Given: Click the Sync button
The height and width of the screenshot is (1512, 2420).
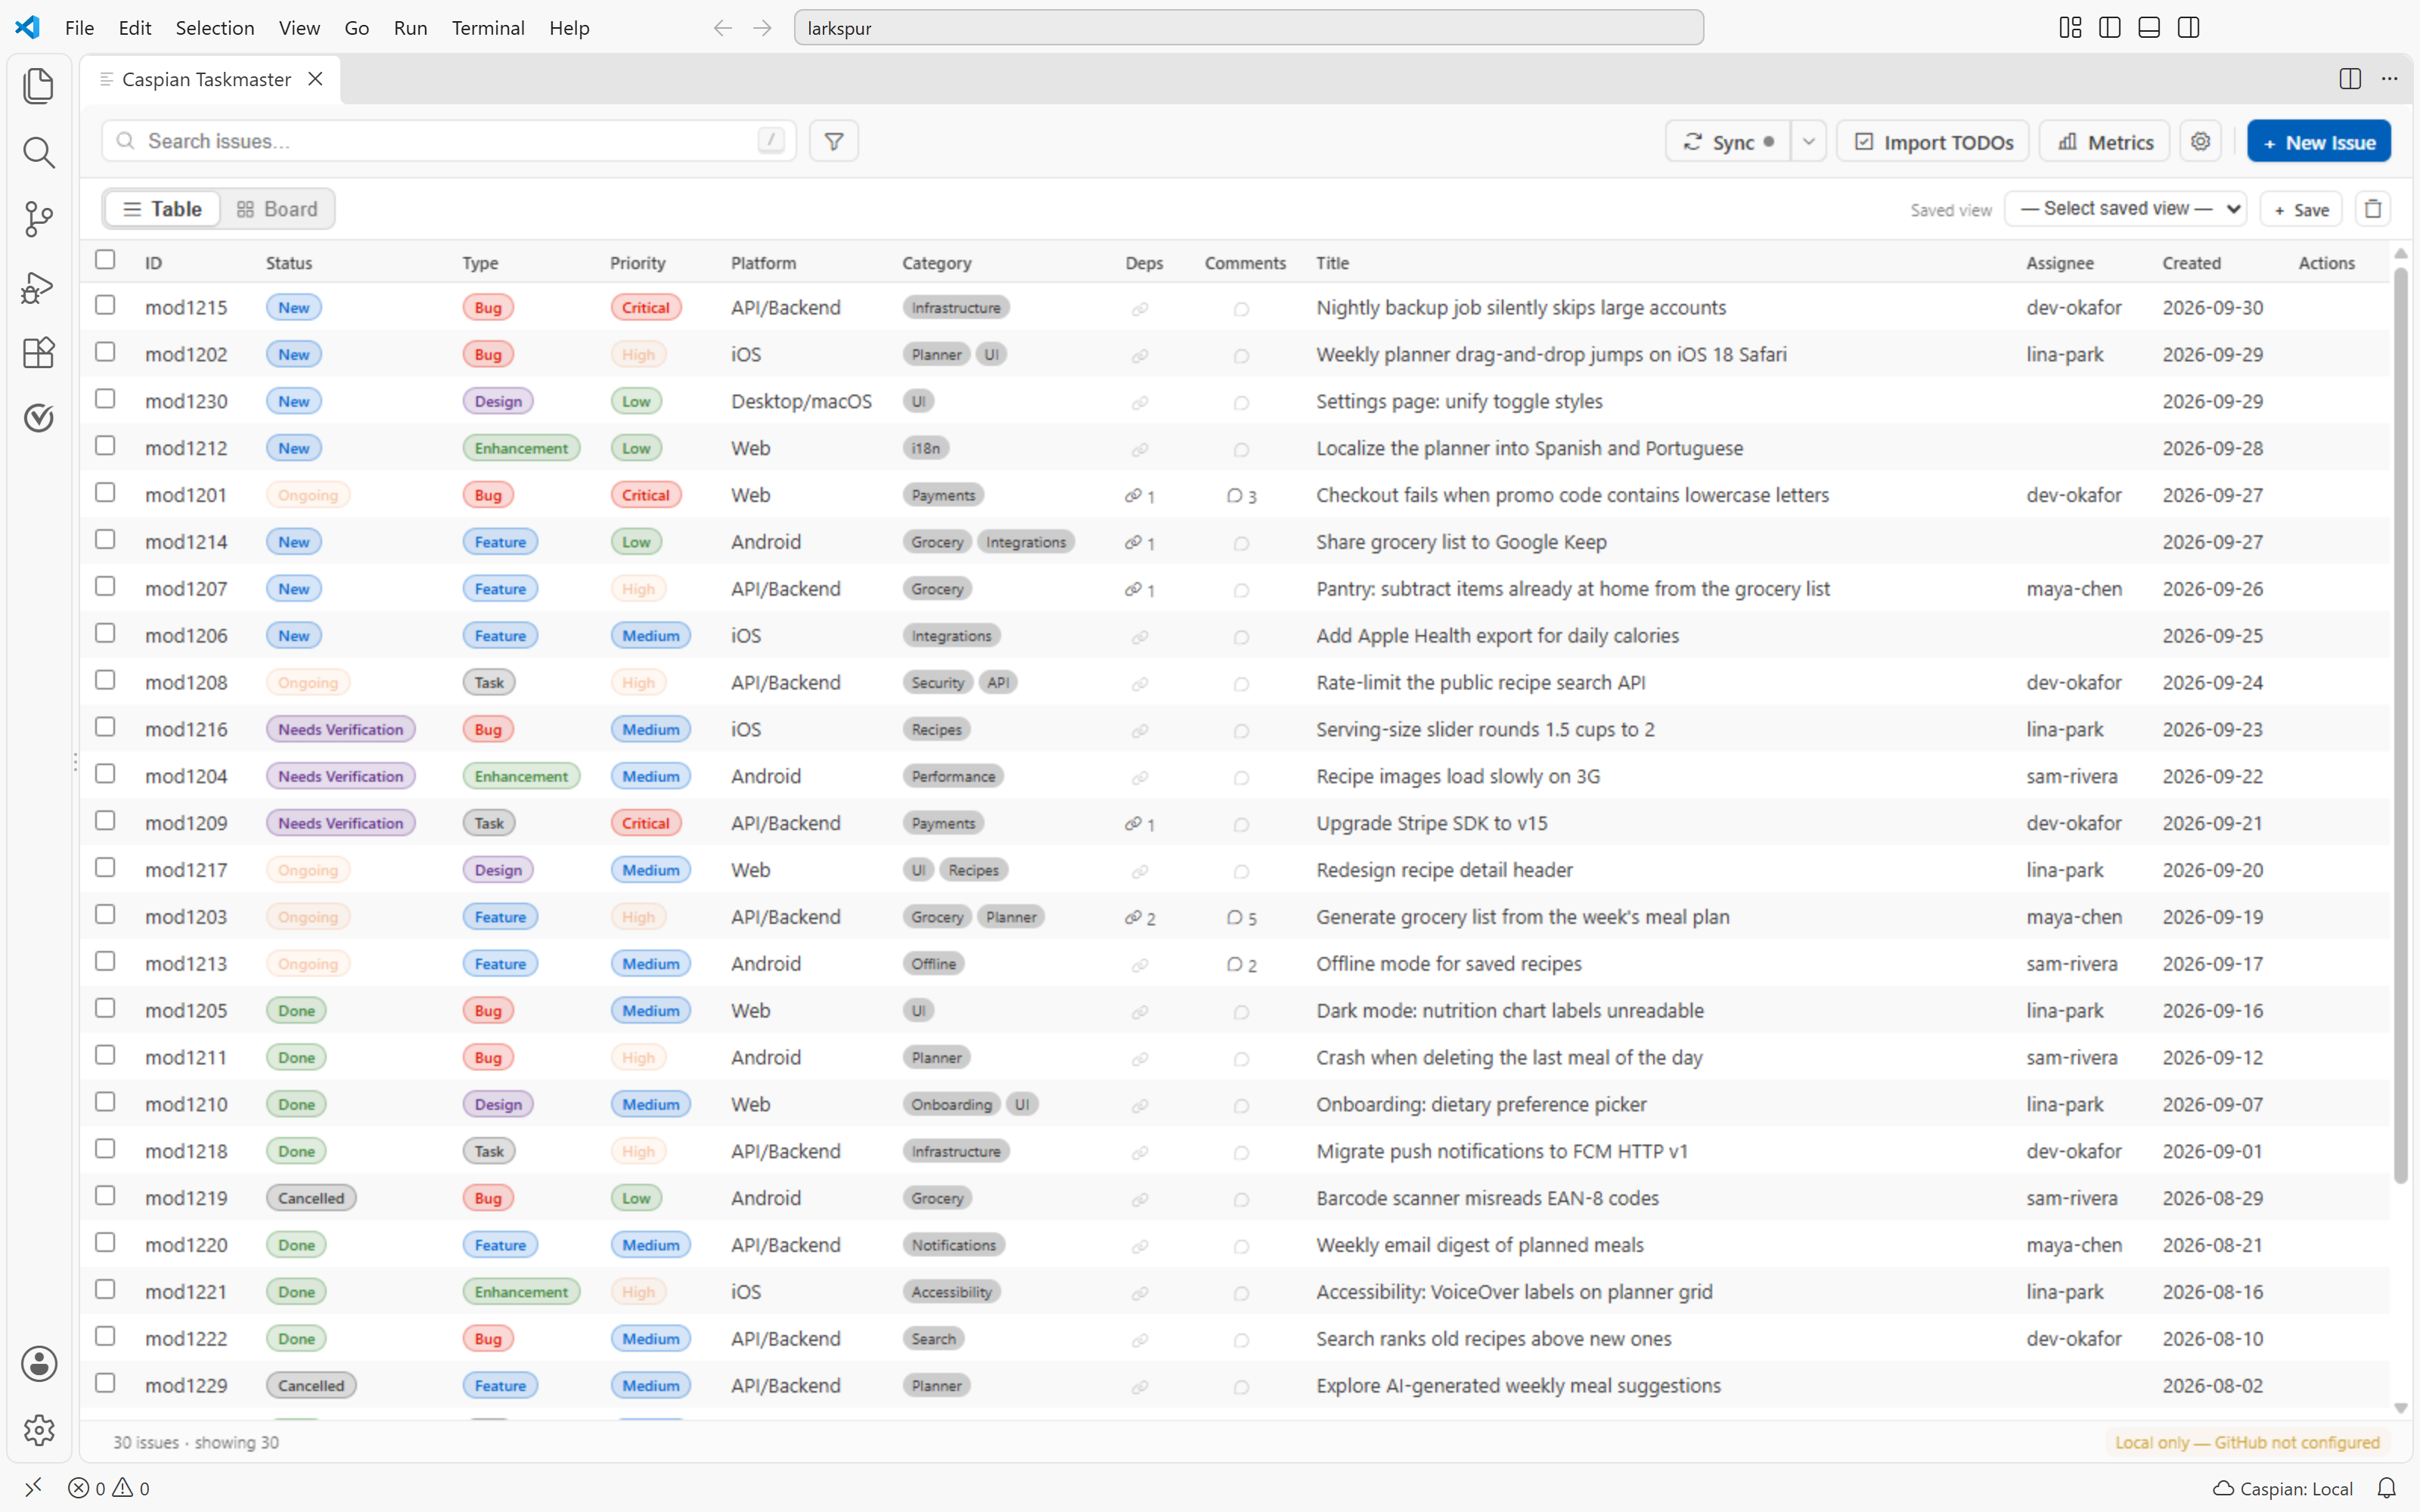Looking at the screenshot, I should click(x=1728, y=141).
